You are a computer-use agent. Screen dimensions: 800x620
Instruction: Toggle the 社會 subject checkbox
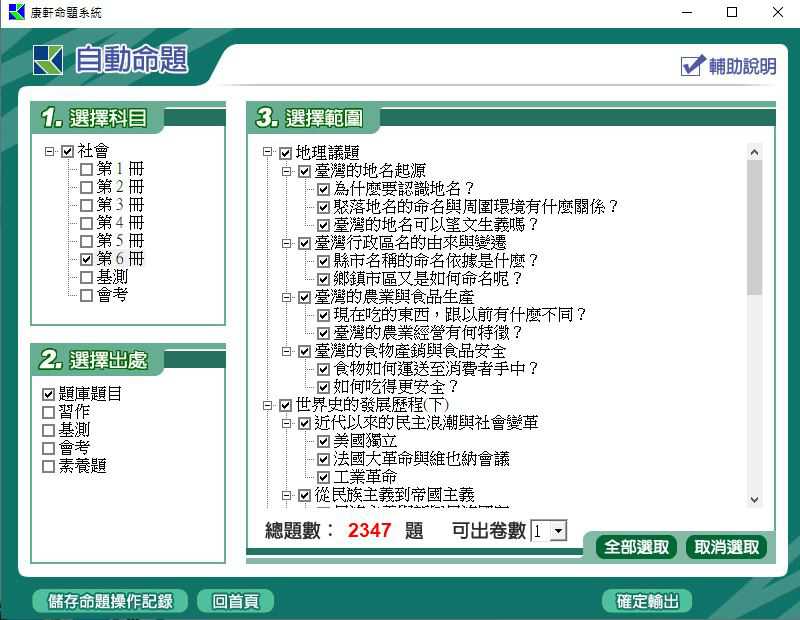pos(67,152)
